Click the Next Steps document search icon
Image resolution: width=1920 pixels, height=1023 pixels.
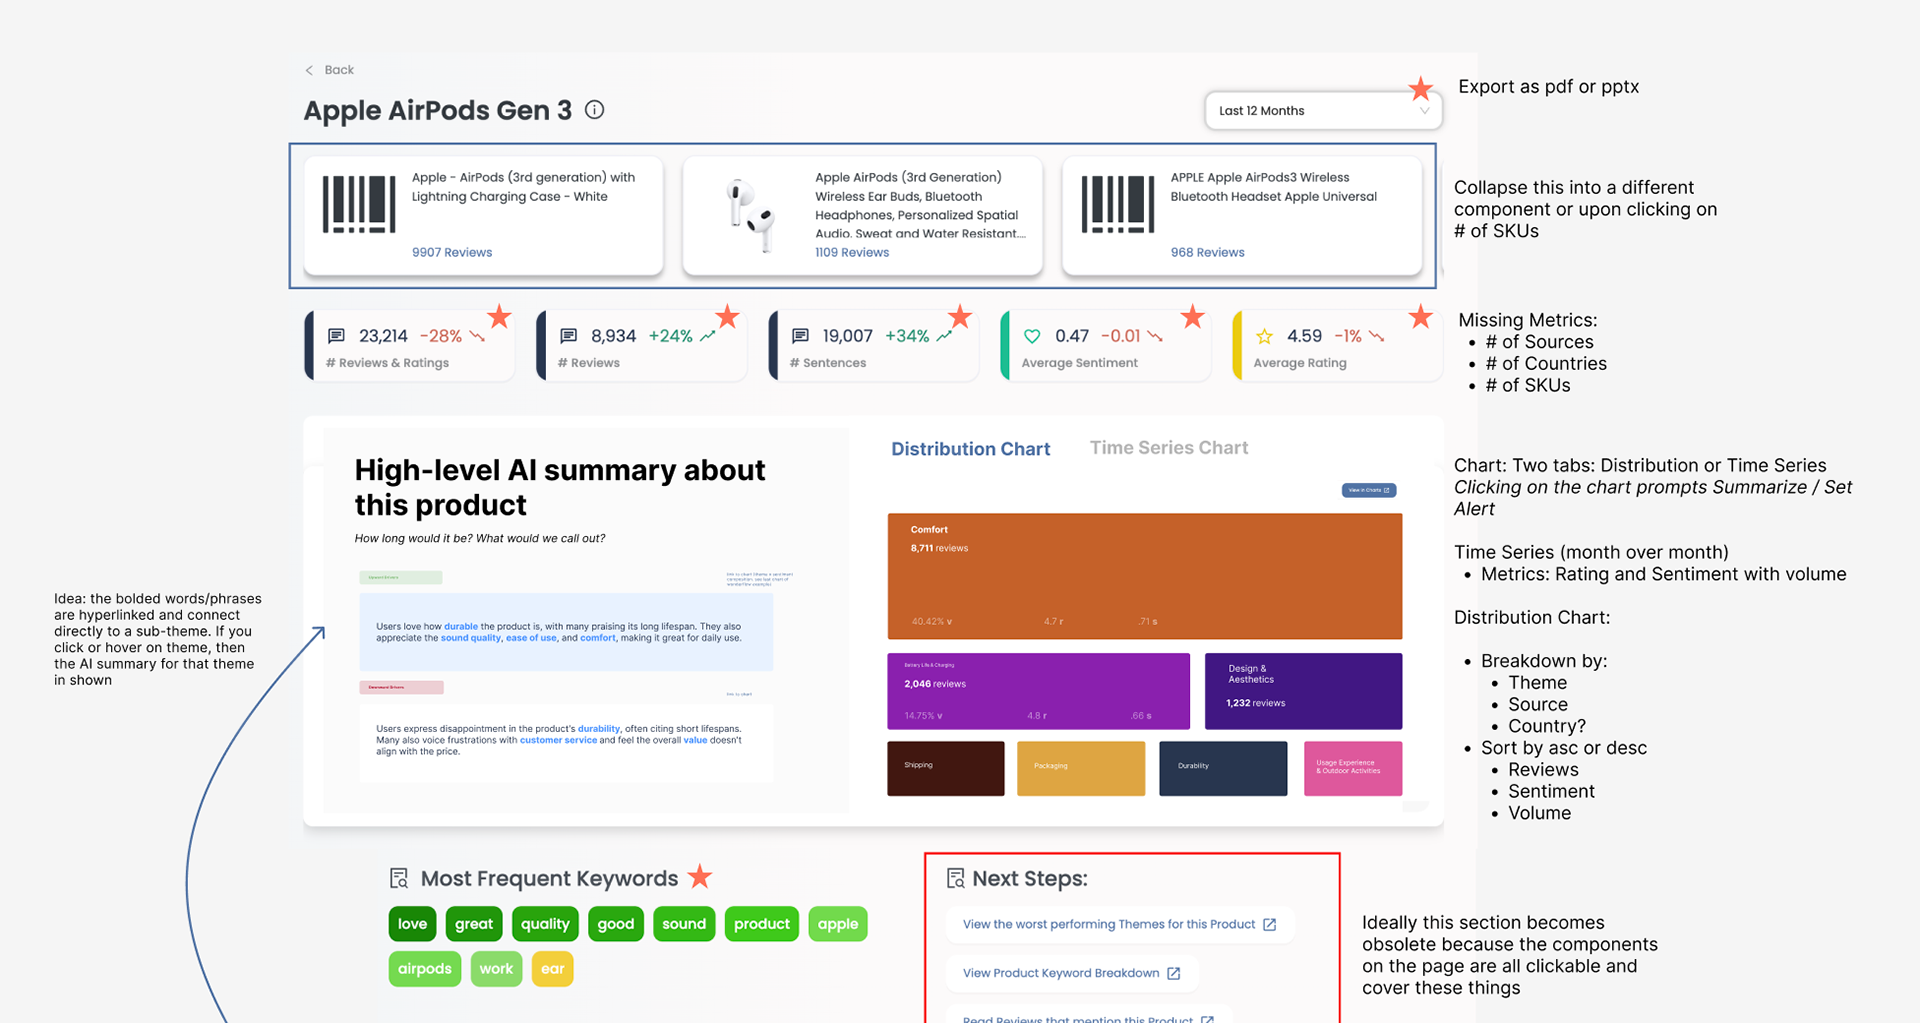tap(955, 878)
